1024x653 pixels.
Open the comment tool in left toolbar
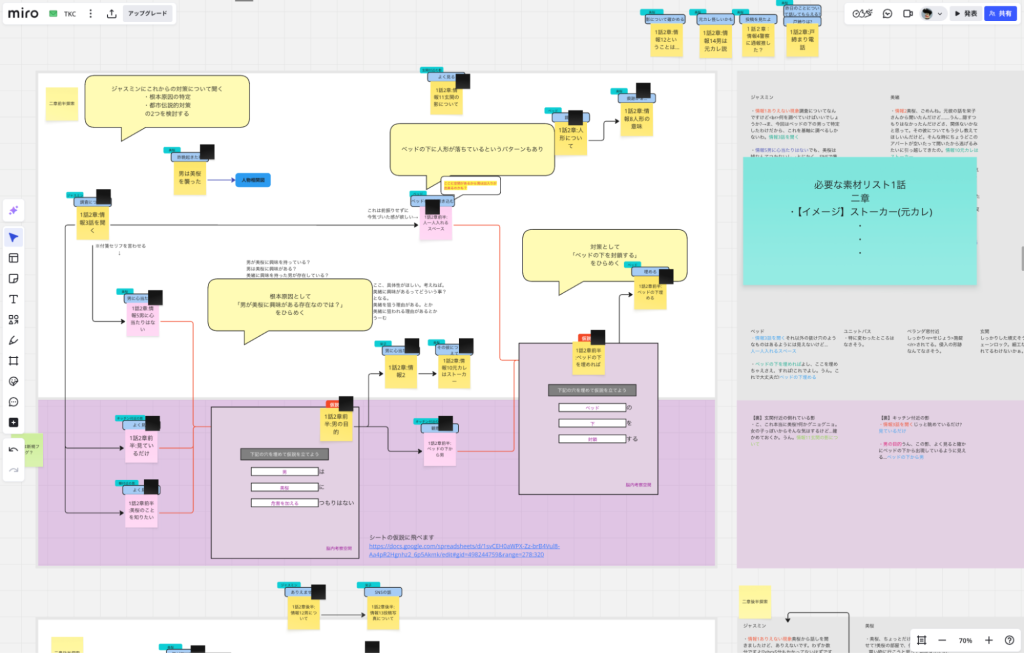pos(14,402)
